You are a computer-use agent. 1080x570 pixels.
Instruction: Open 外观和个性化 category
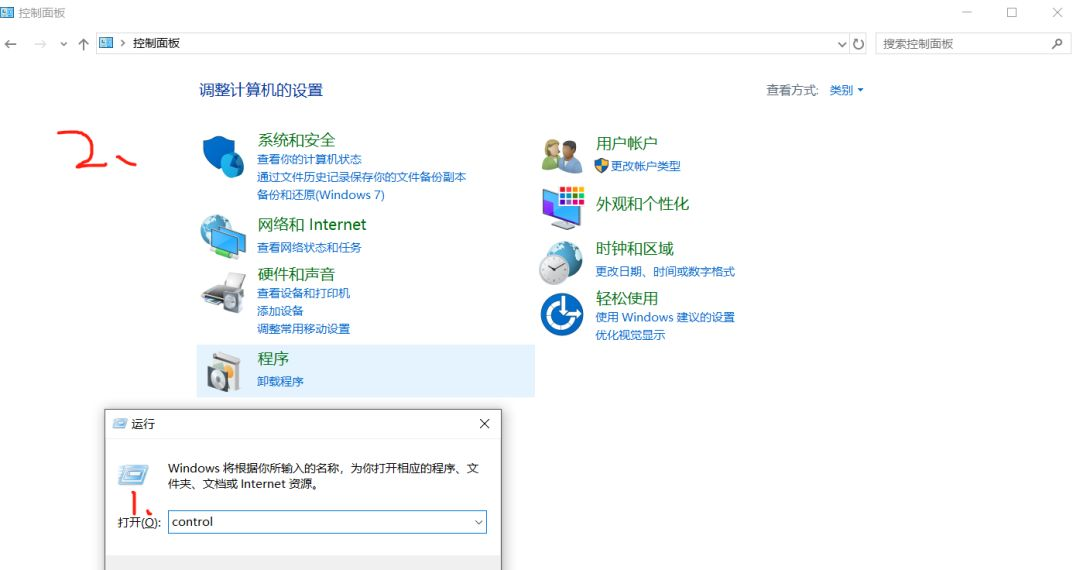click(643, 204)
